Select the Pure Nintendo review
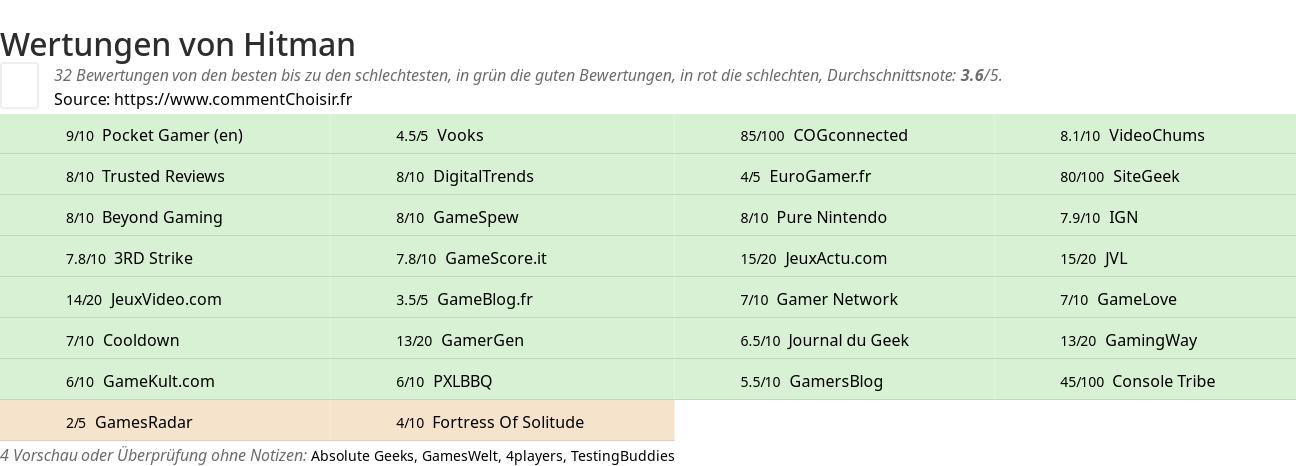1296x466 pixels. 832,217
